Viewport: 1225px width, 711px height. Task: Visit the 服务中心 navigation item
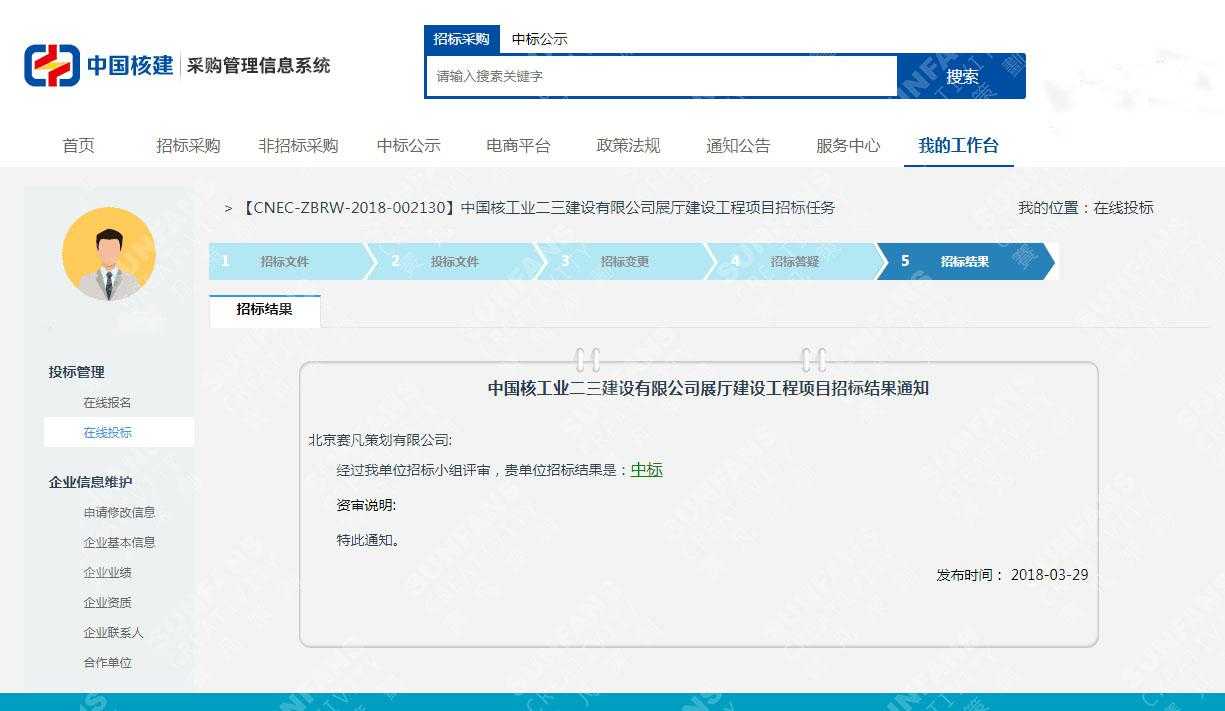(848, 146)
